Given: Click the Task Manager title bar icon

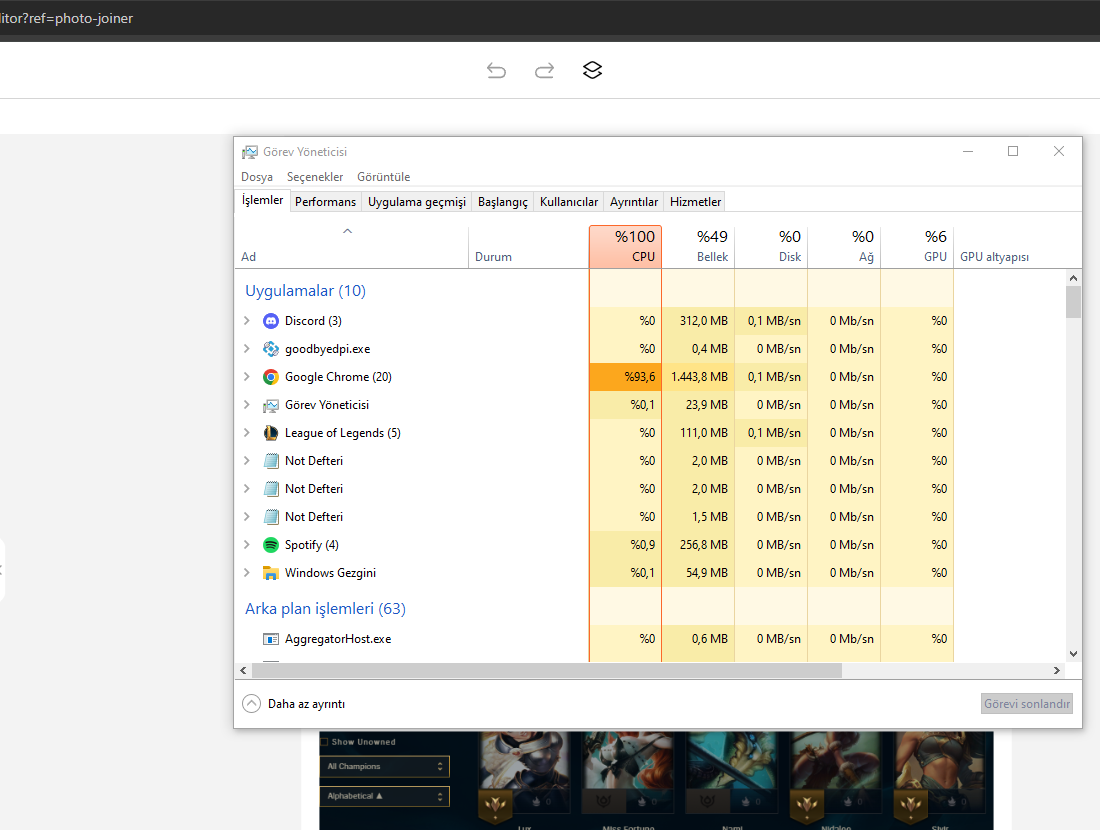Looking at the screenshot, I should pos(250,152).
